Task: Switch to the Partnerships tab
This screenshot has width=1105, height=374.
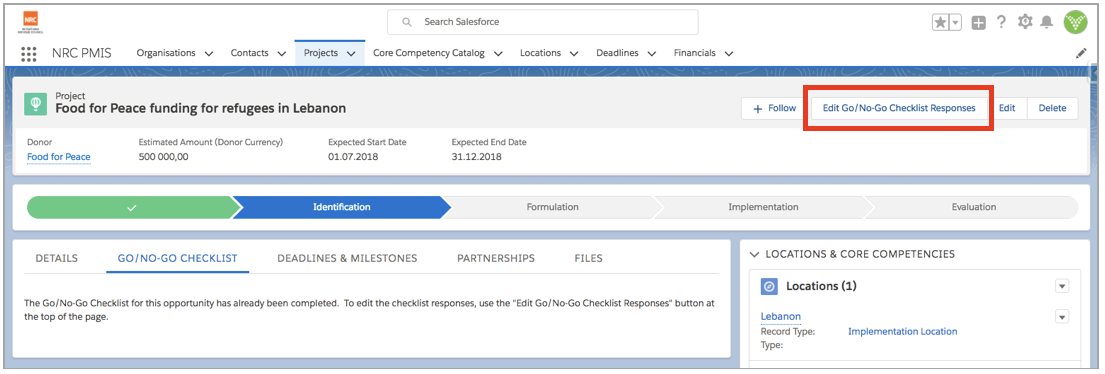Action: pos(496,258)
